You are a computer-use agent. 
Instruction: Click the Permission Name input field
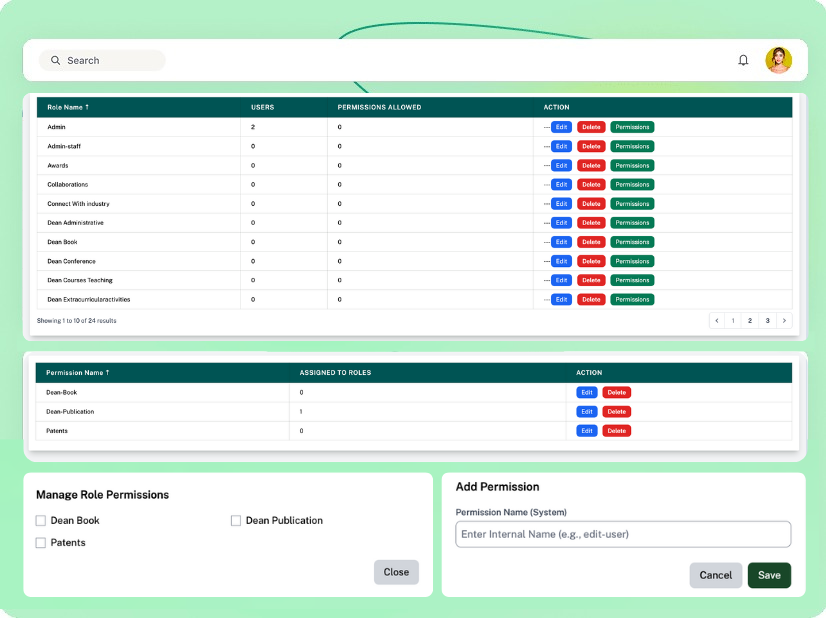(622, 534)
